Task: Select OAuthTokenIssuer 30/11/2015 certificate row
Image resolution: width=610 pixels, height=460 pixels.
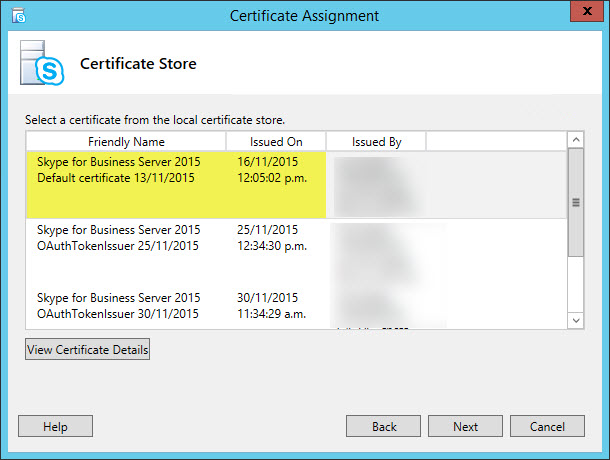Action: pyautogui.click(x=296, y=308)
